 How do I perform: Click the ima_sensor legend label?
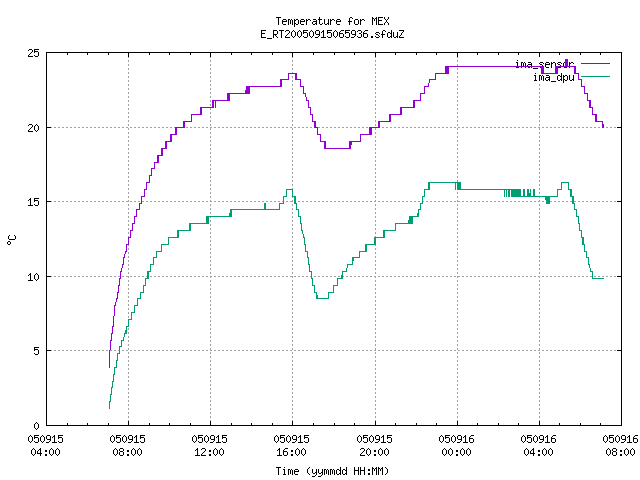pyautogui.click(x=544, y=64)
